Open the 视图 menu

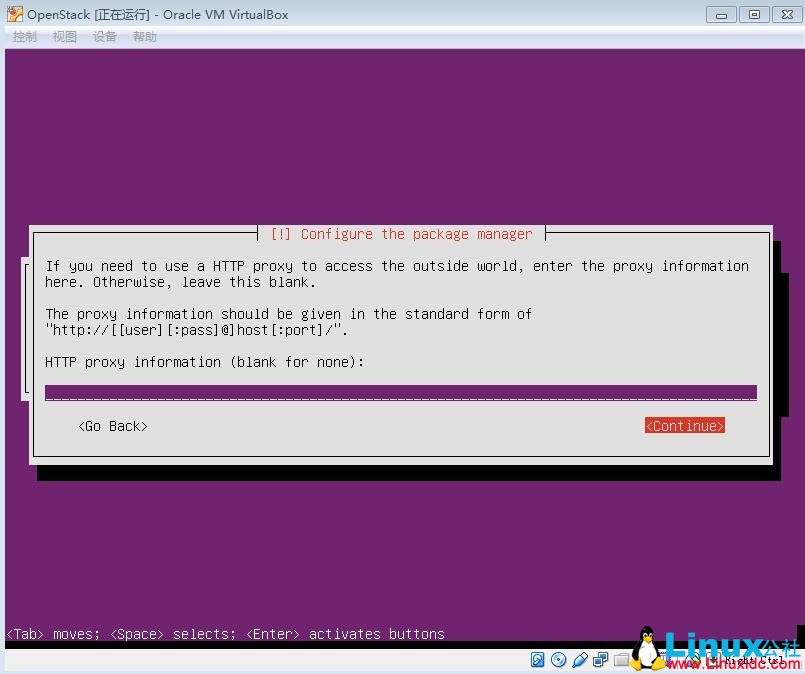(64, 36)
